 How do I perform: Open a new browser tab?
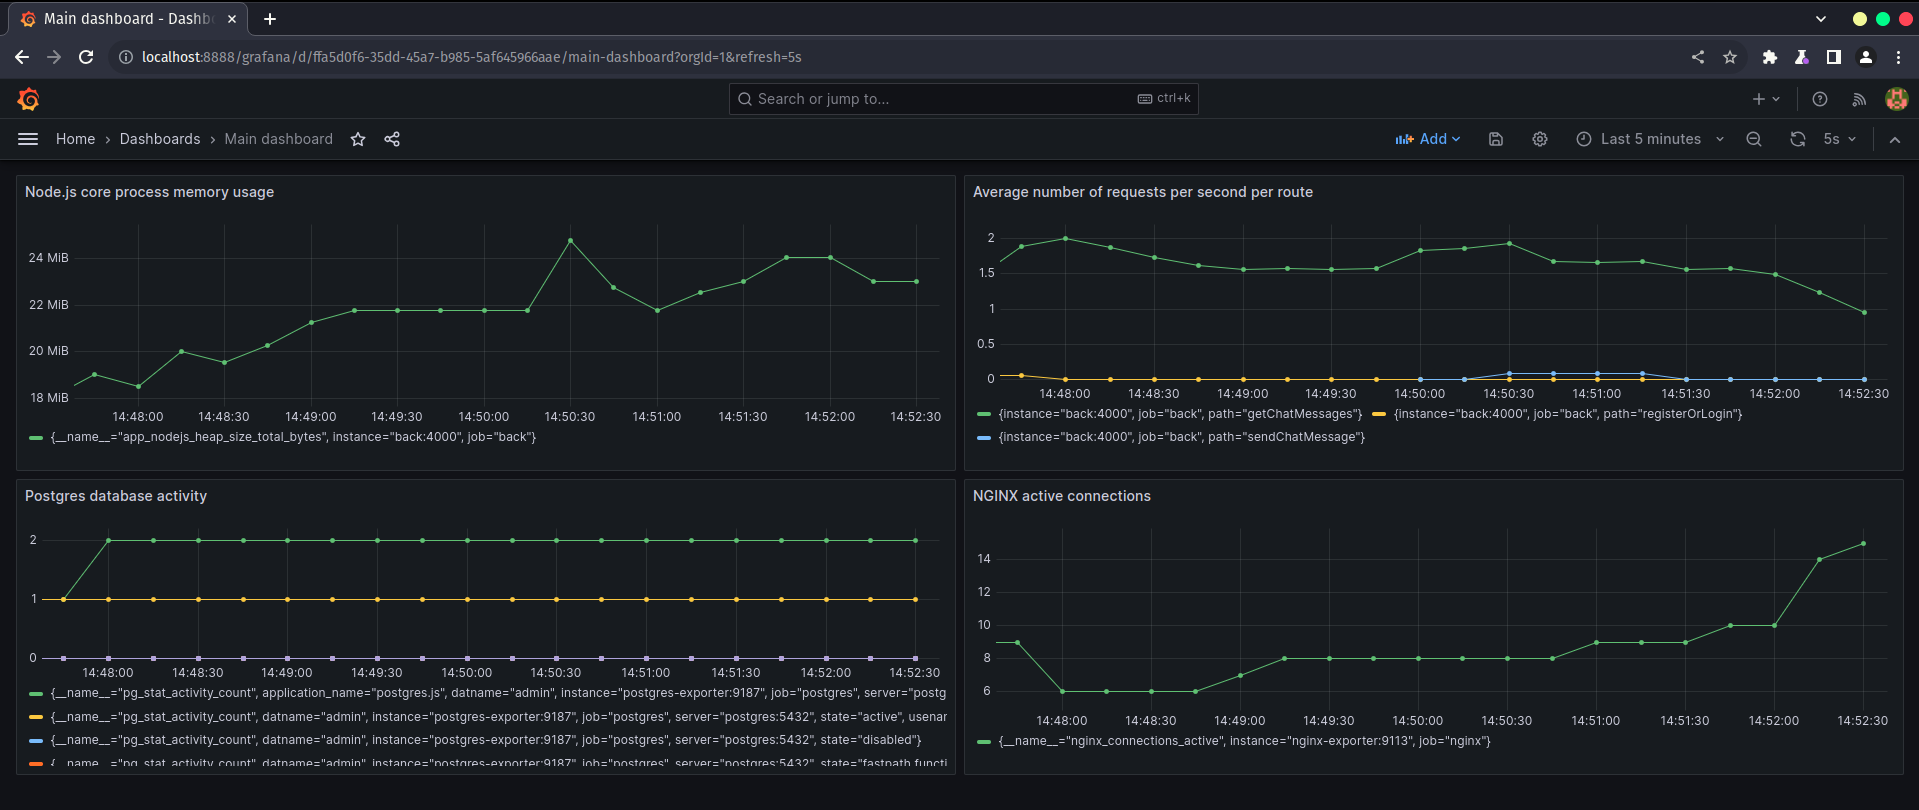click(x=270, y=19)
